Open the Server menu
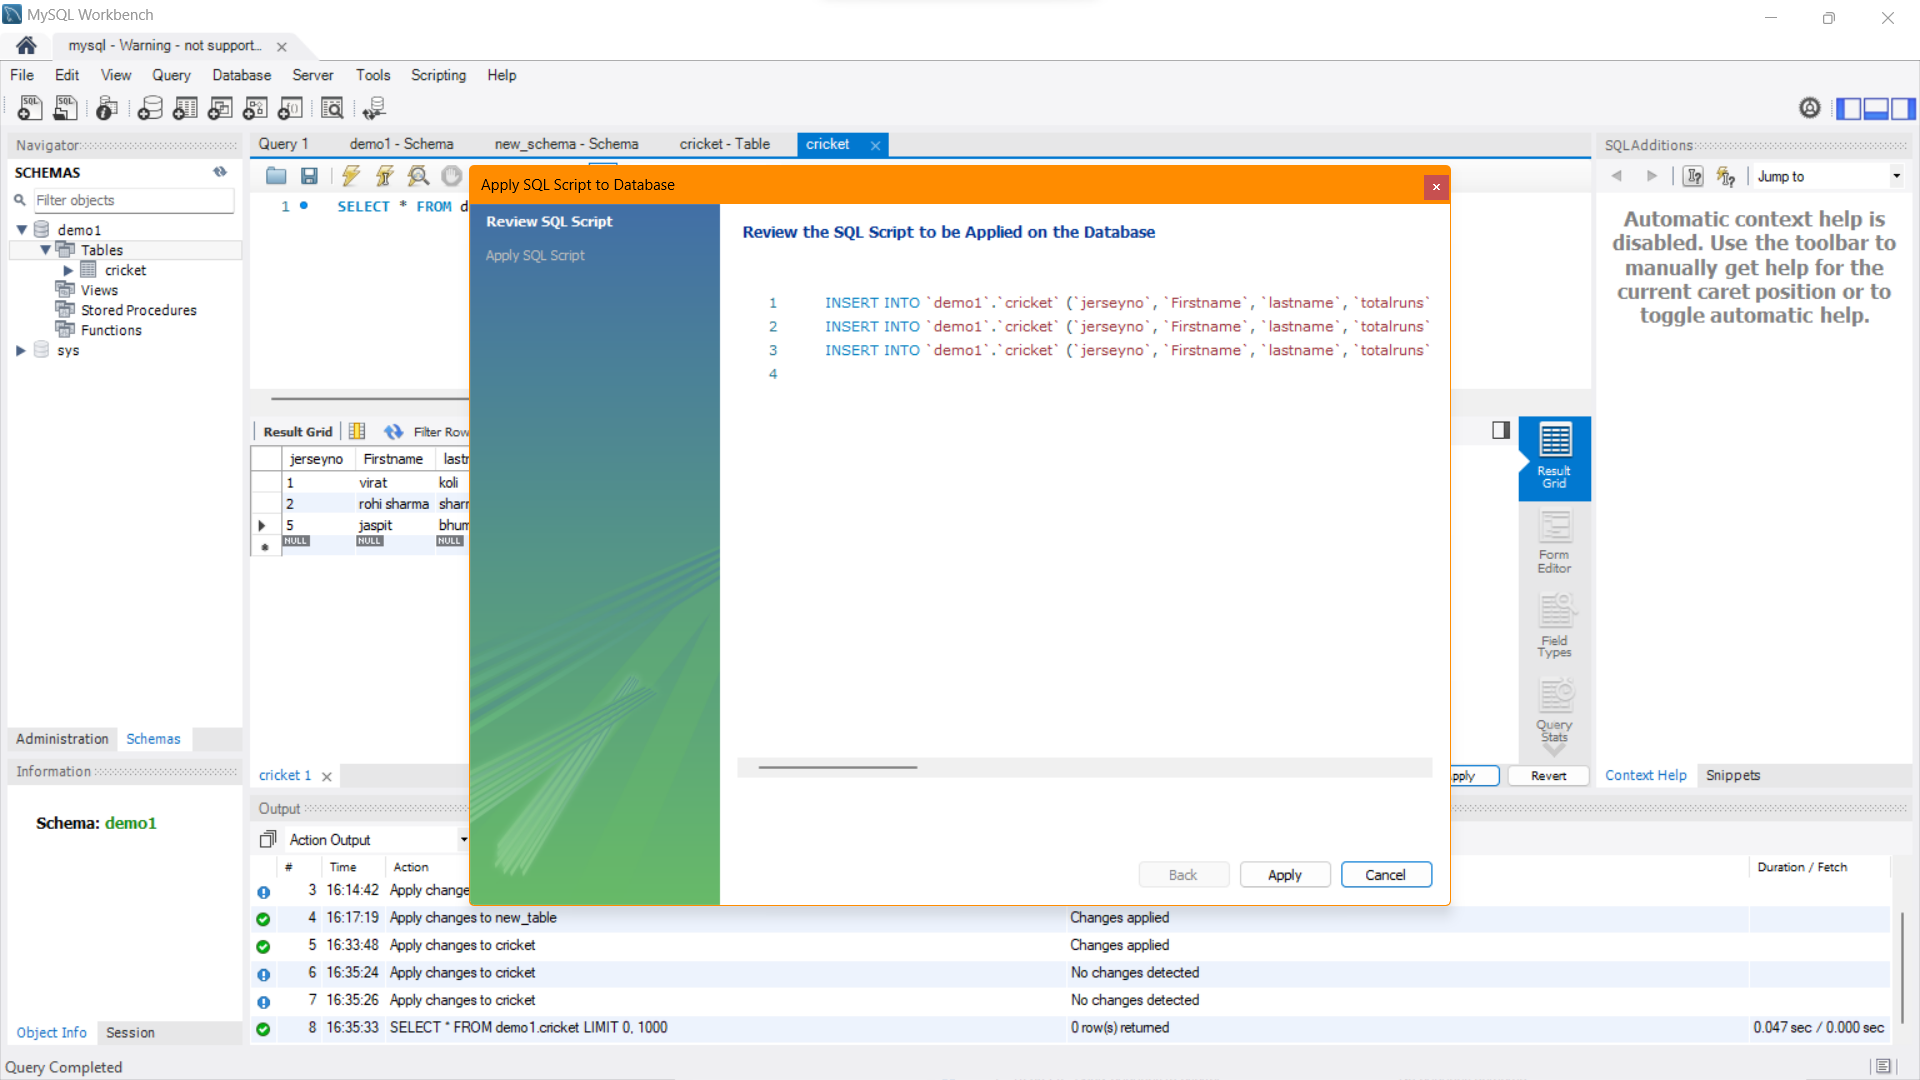This screenshot has height=1080, width=1920. pos(313,75)
